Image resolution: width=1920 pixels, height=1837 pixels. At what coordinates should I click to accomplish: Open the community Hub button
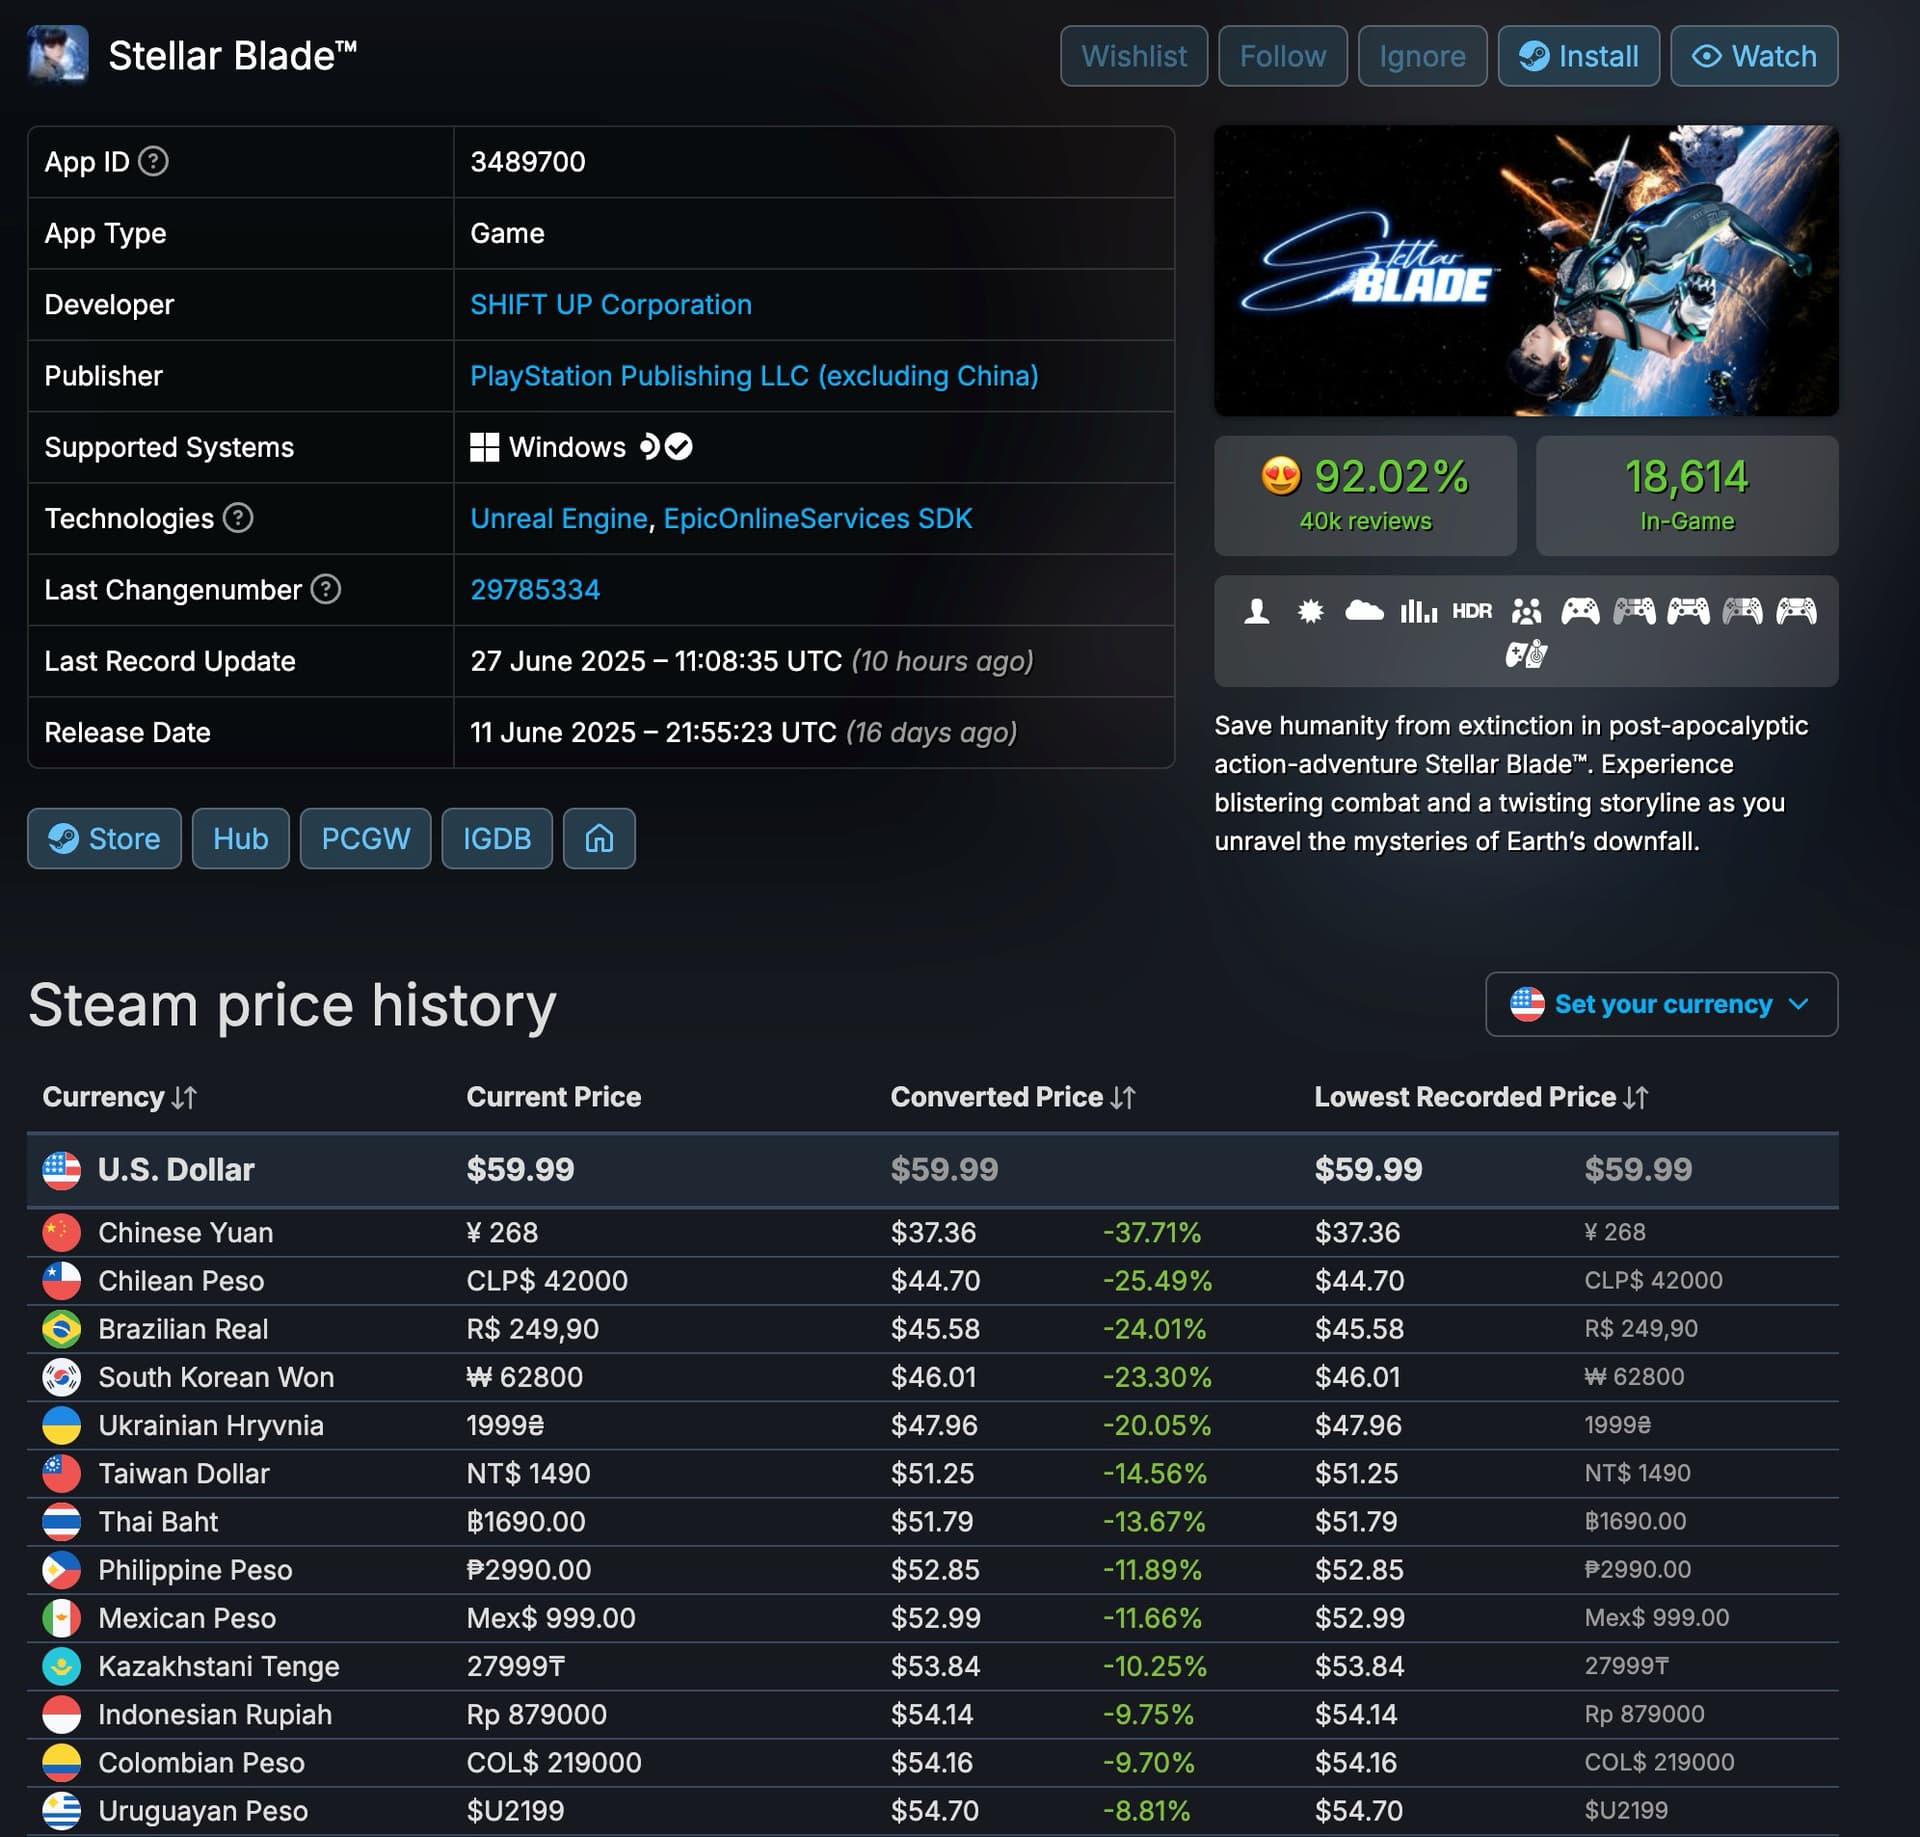click(x=240, y=838)
